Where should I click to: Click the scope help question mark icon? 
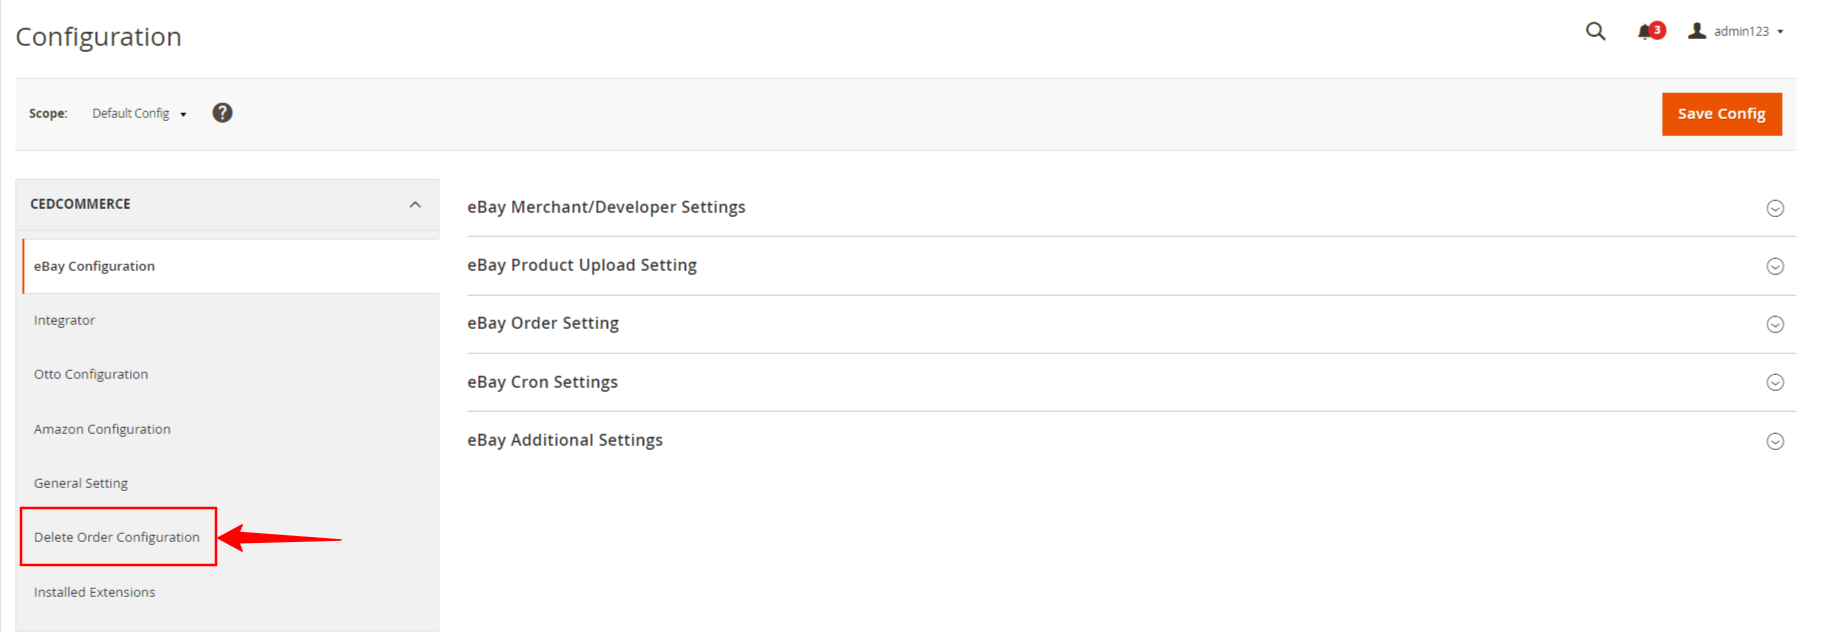point(222,113)
